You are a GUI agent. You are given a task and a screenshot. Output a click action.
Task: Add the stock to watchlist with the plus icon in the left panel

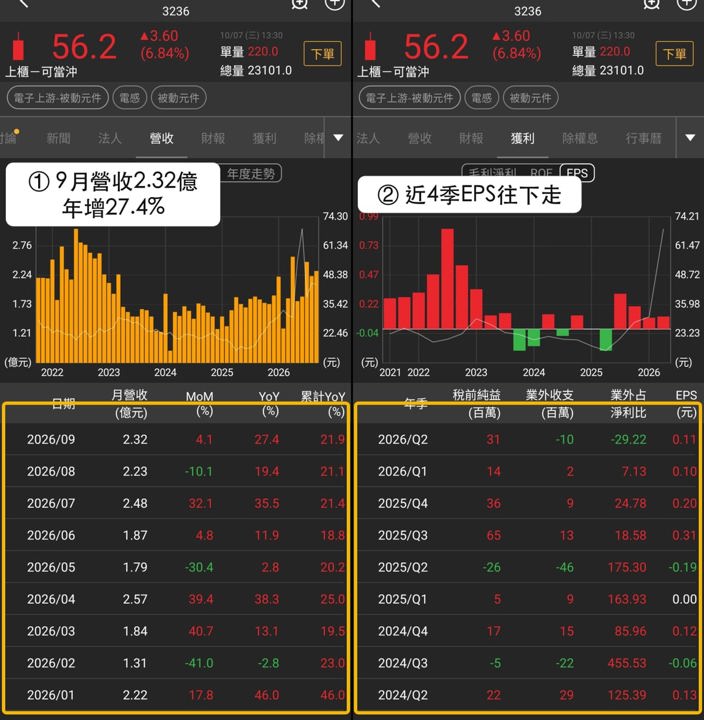(334, 4)
